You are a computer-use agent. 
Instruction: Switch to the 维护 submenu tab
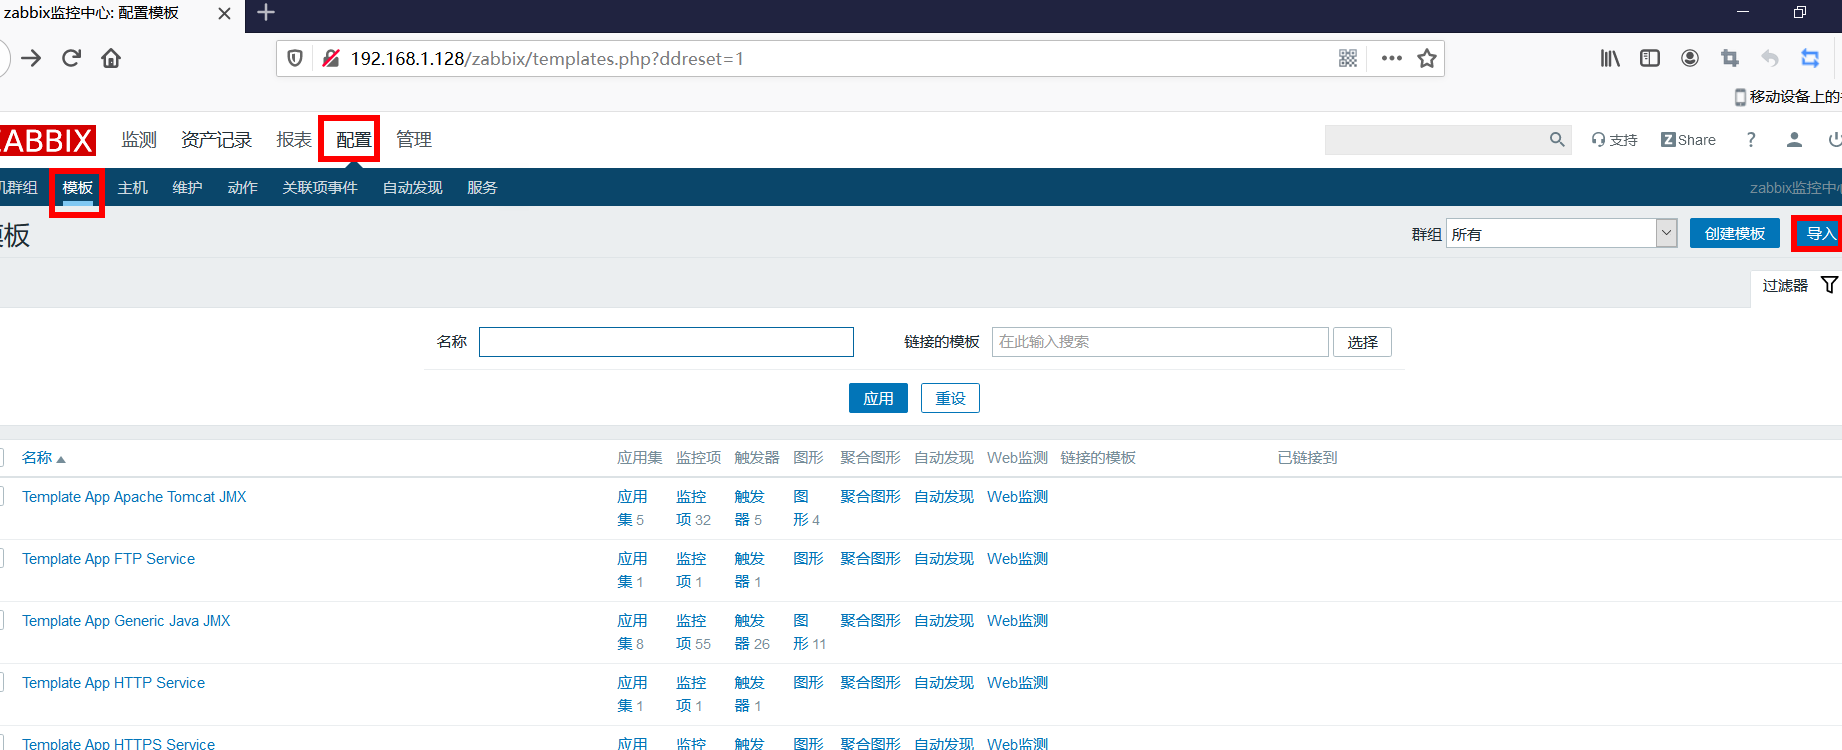(187, 188)
